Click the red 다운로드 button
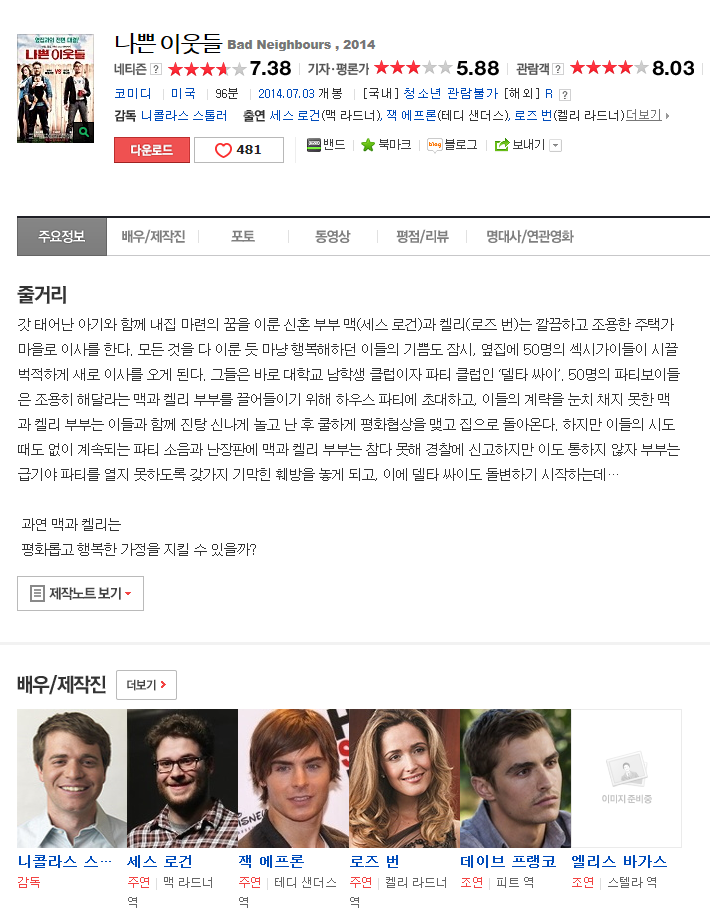 152,150
